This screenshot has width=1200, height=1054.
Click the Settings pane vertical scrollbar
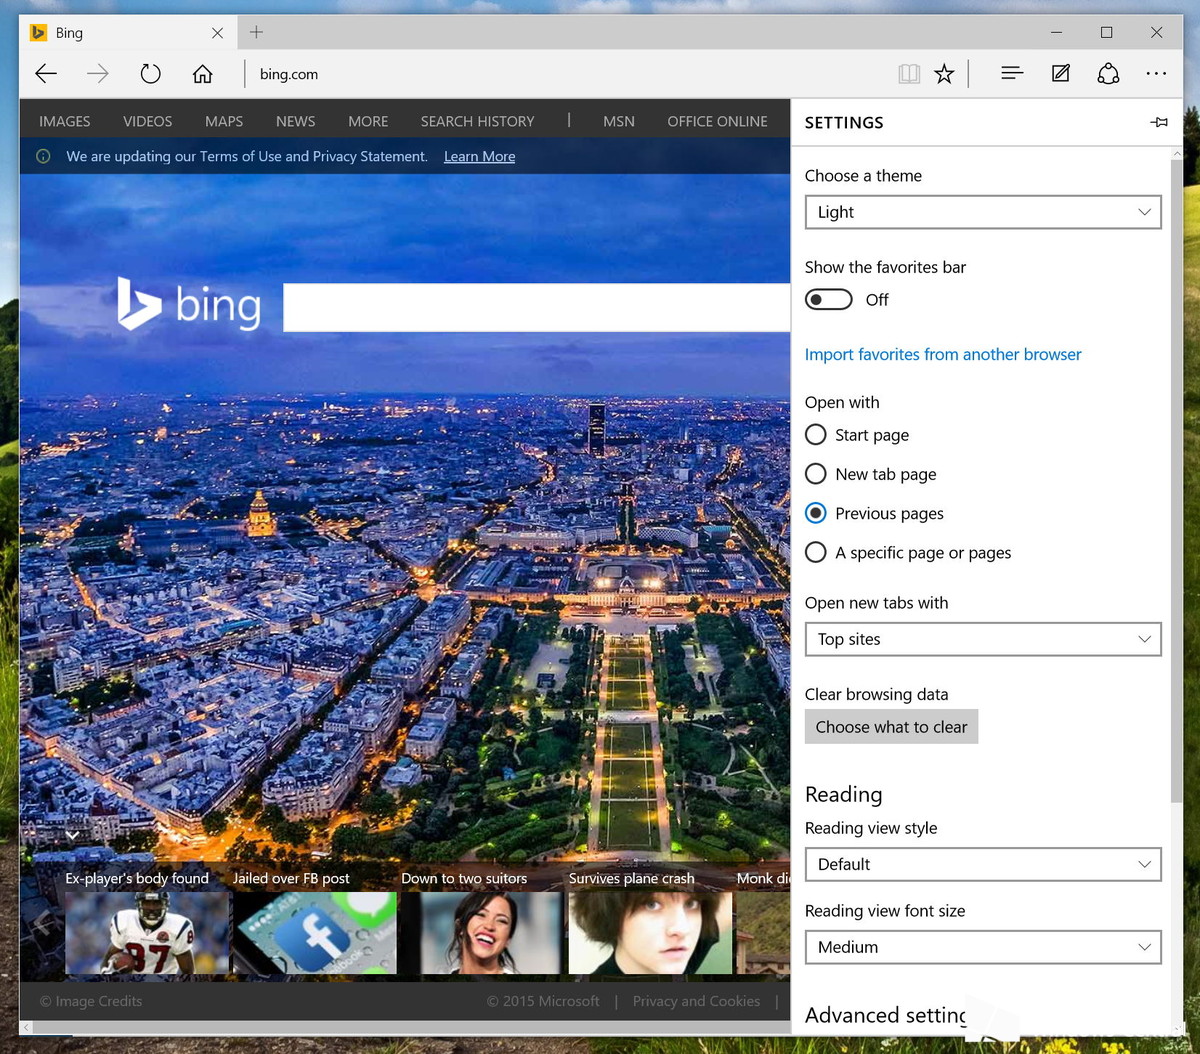tap(1175, 480)
